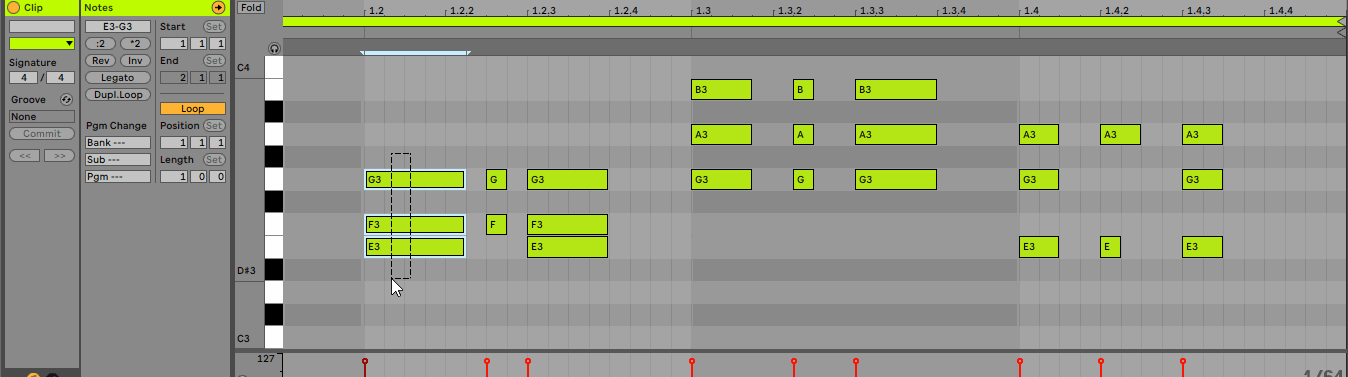Select the short F note
This screenshot has height=377, width=1348.
(x=496, y=224)
